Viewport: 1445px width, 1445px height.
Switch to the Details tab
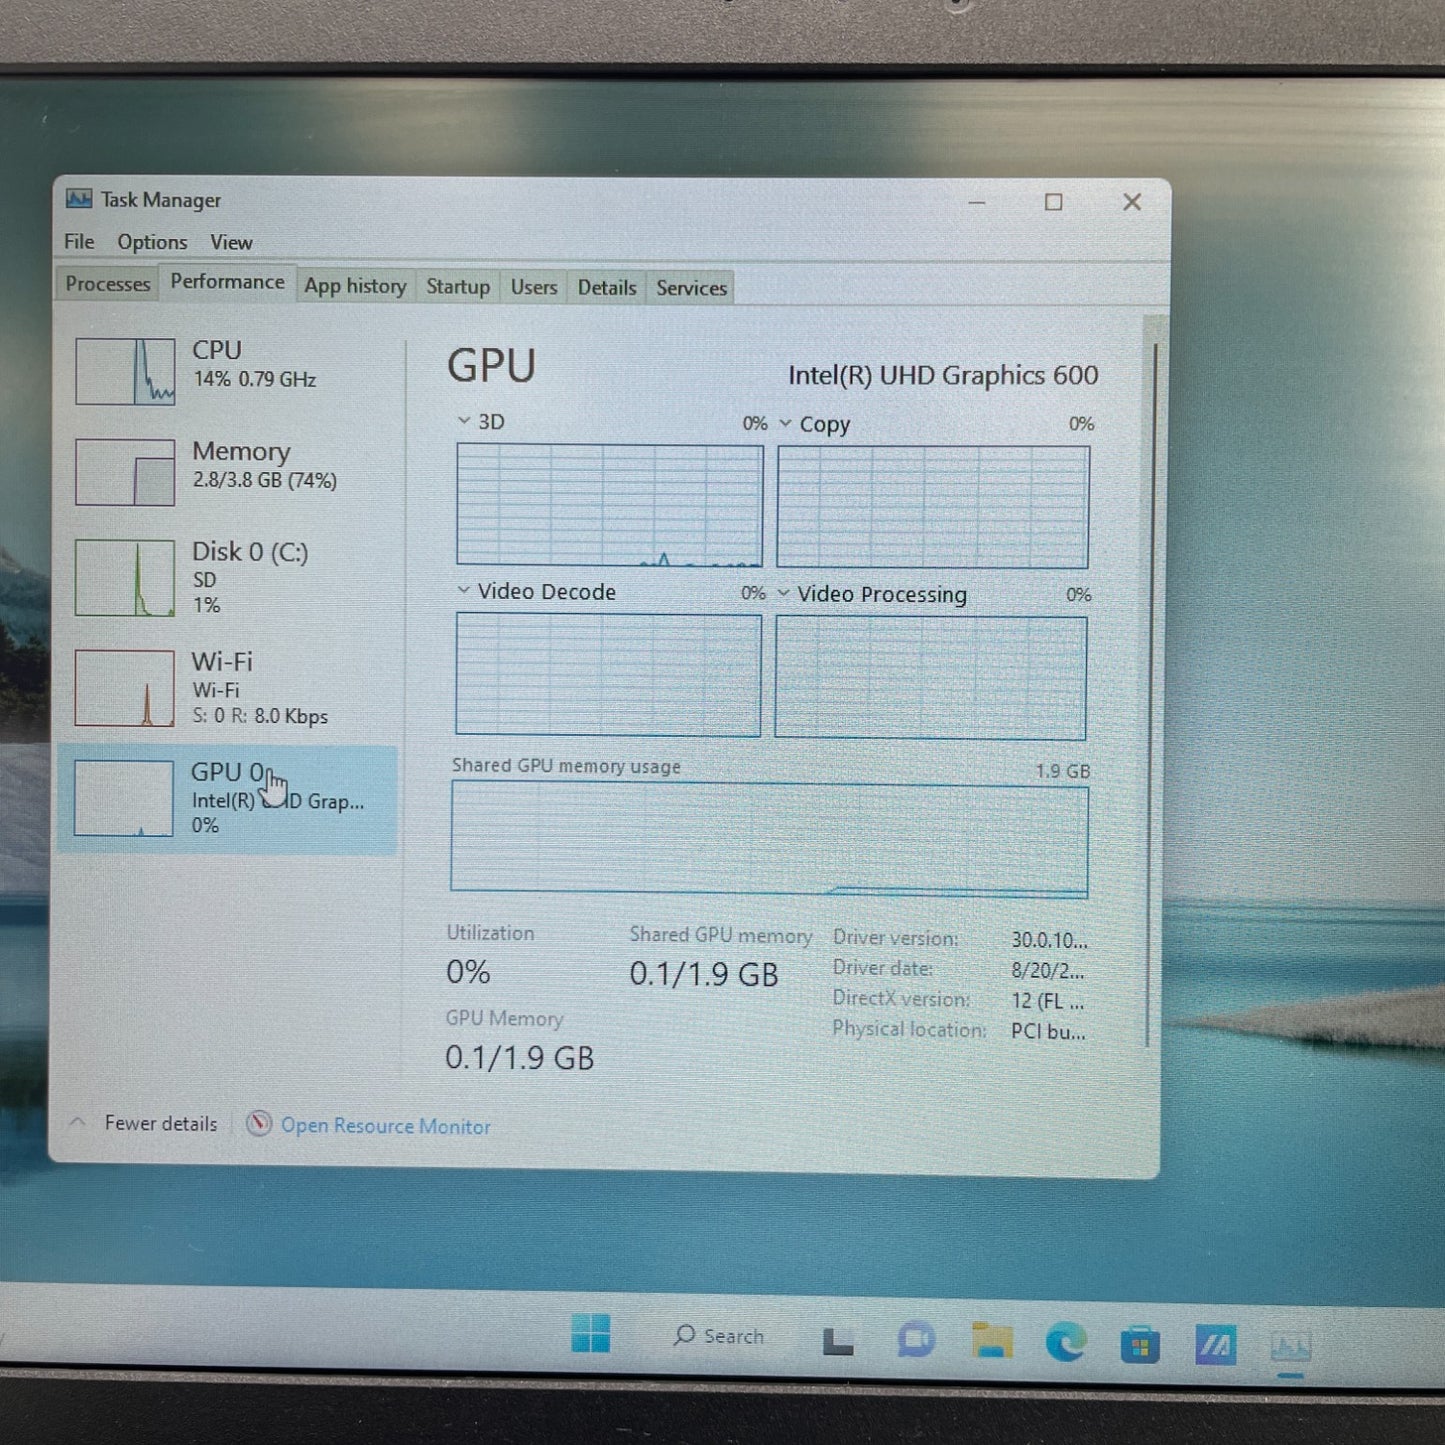pos(607,288)
